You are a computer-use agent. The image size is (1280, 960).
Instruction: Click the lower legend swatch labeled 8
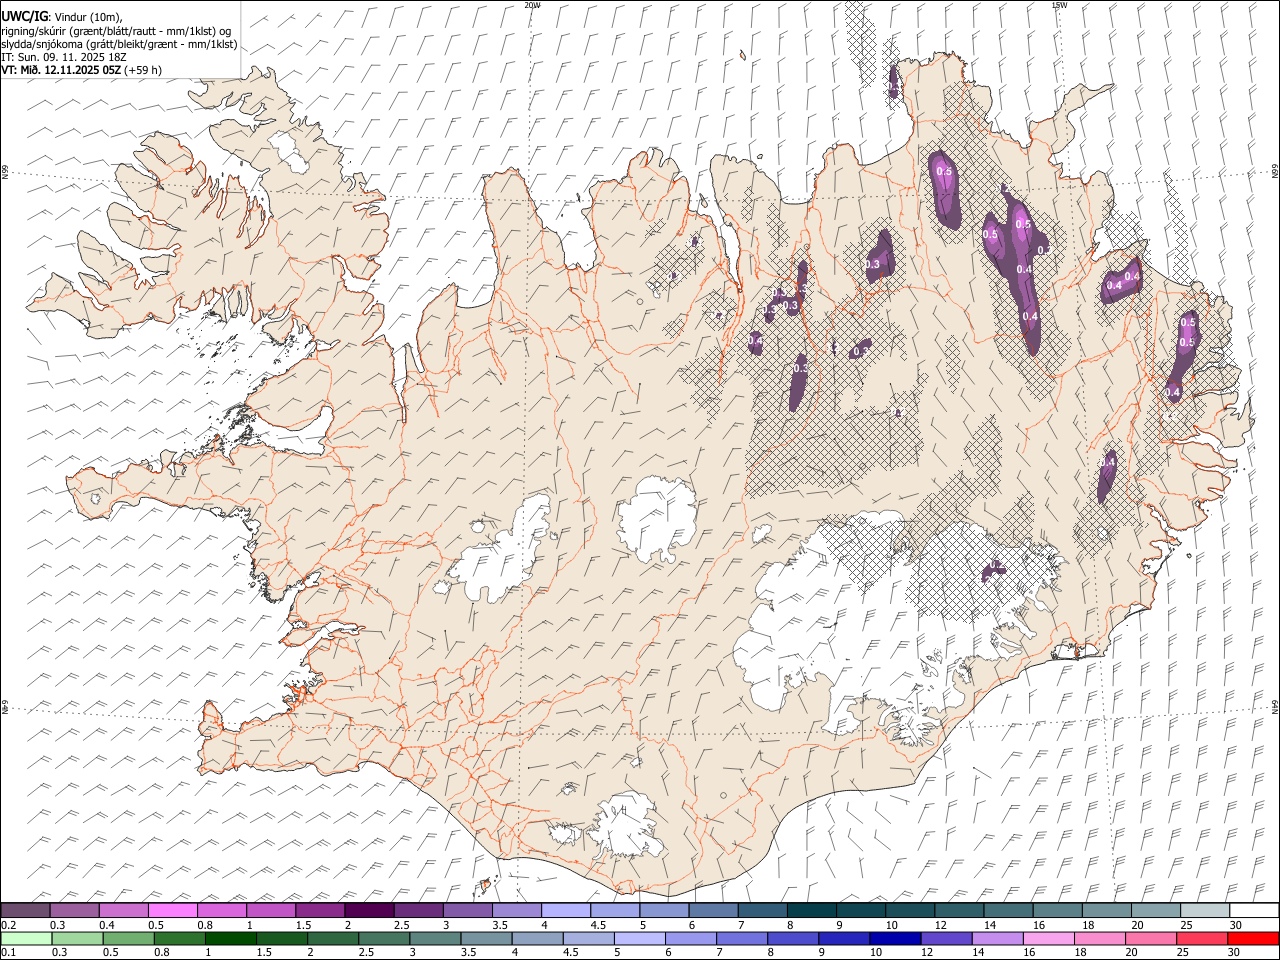(x=792, y=938)
